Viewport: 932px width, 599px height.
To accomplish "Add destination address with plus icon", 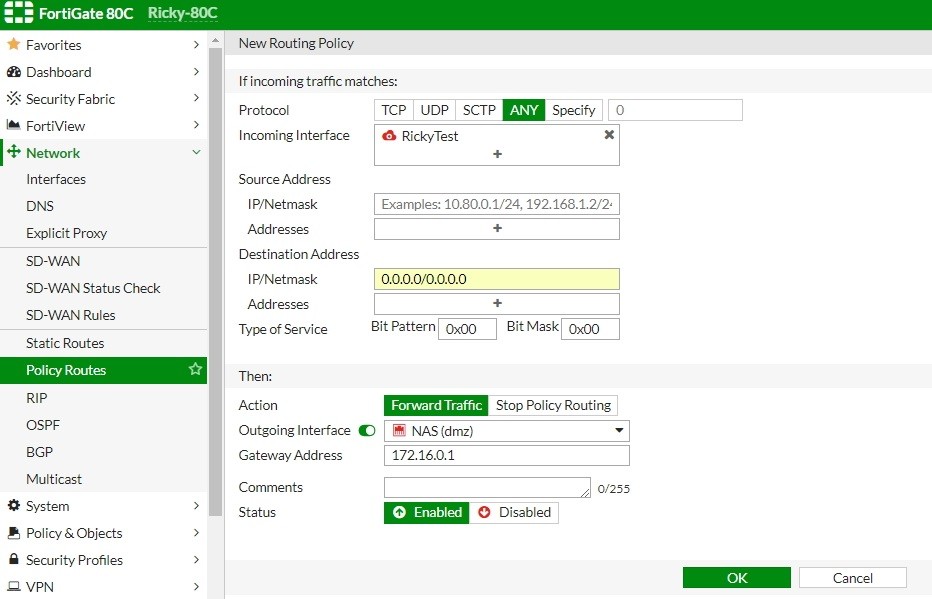I will coord(498,303).
